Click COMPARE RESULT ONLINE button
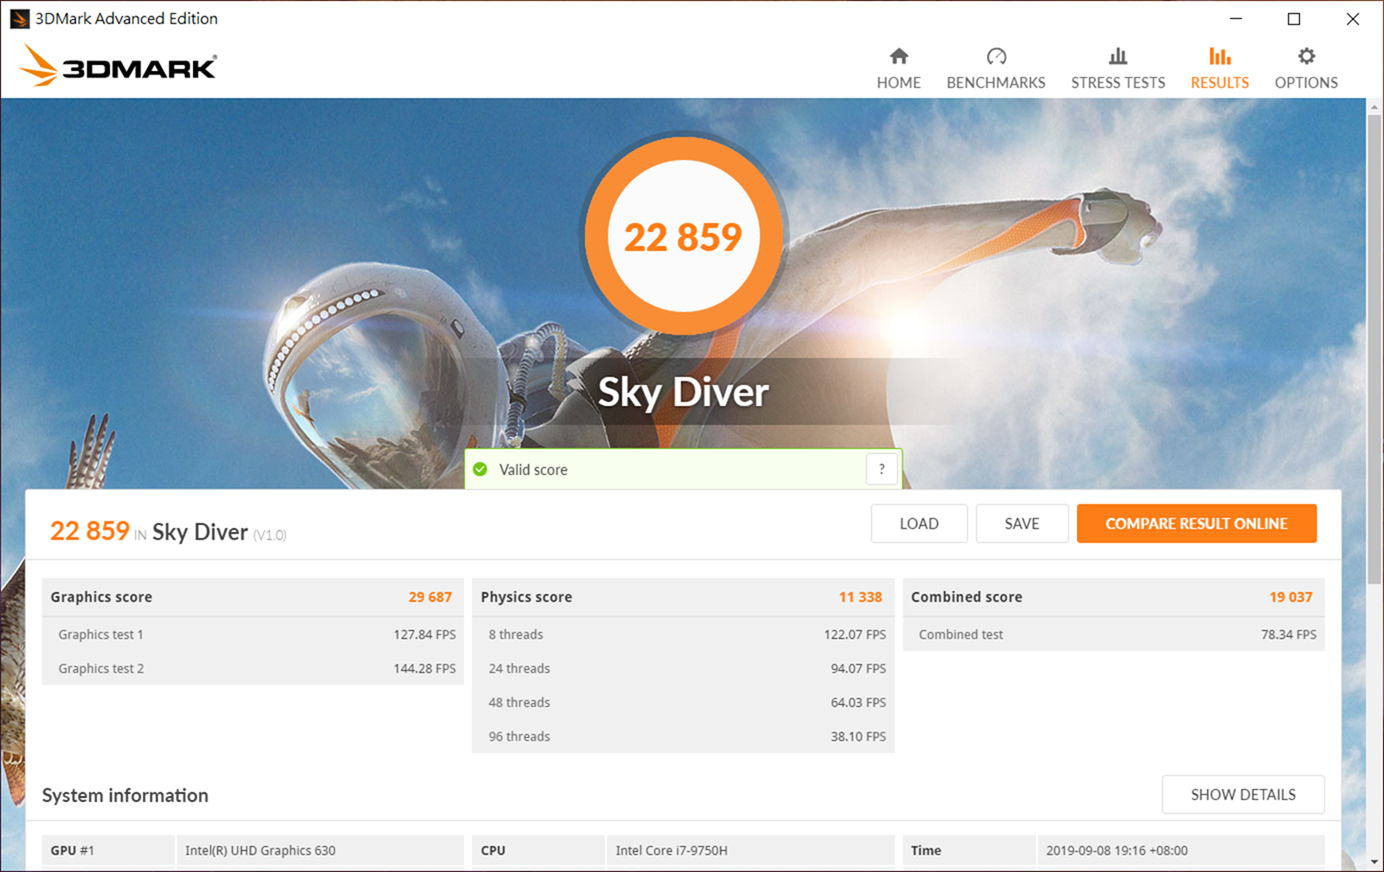 (x=1196, y=523)
